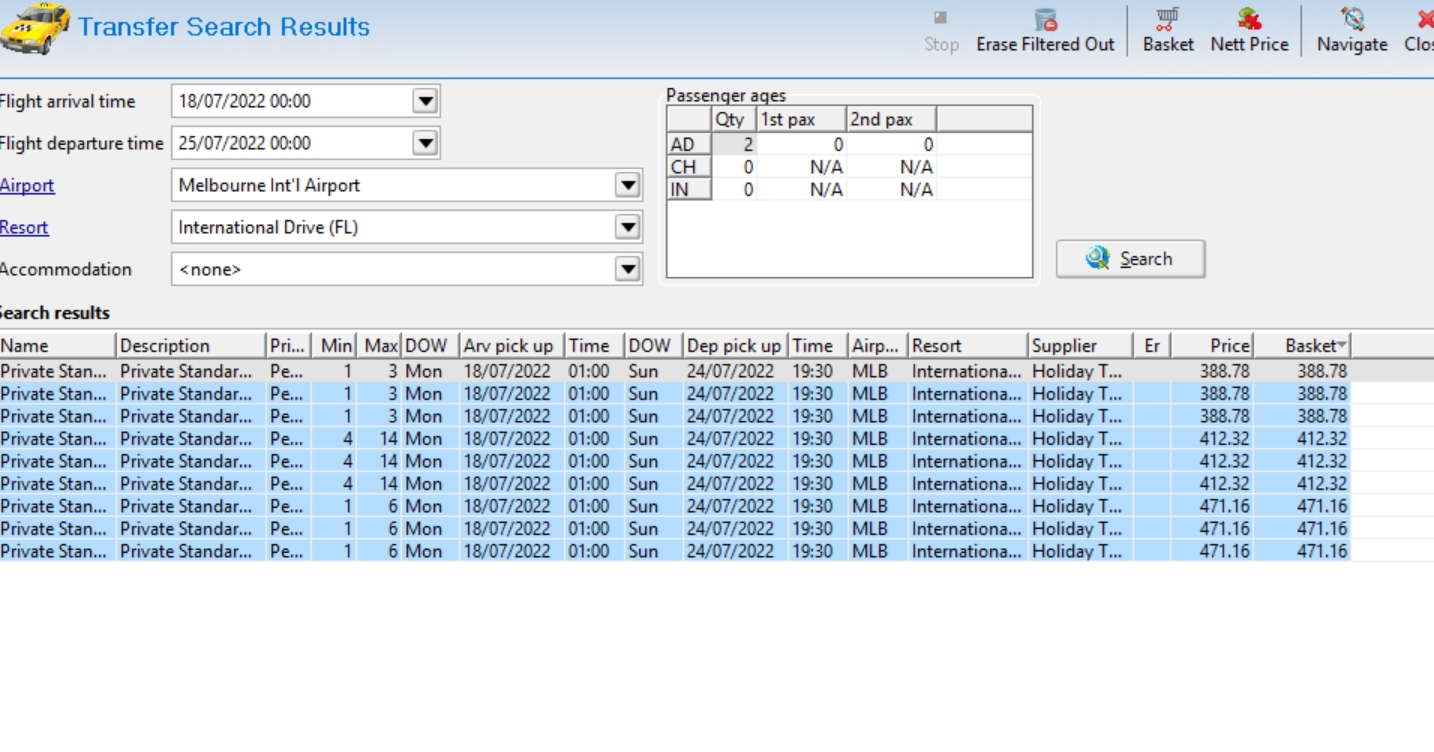Sort results by the Supplier column header
The height and width of the screenshot is (752, 1434).
pos(1080,346)
